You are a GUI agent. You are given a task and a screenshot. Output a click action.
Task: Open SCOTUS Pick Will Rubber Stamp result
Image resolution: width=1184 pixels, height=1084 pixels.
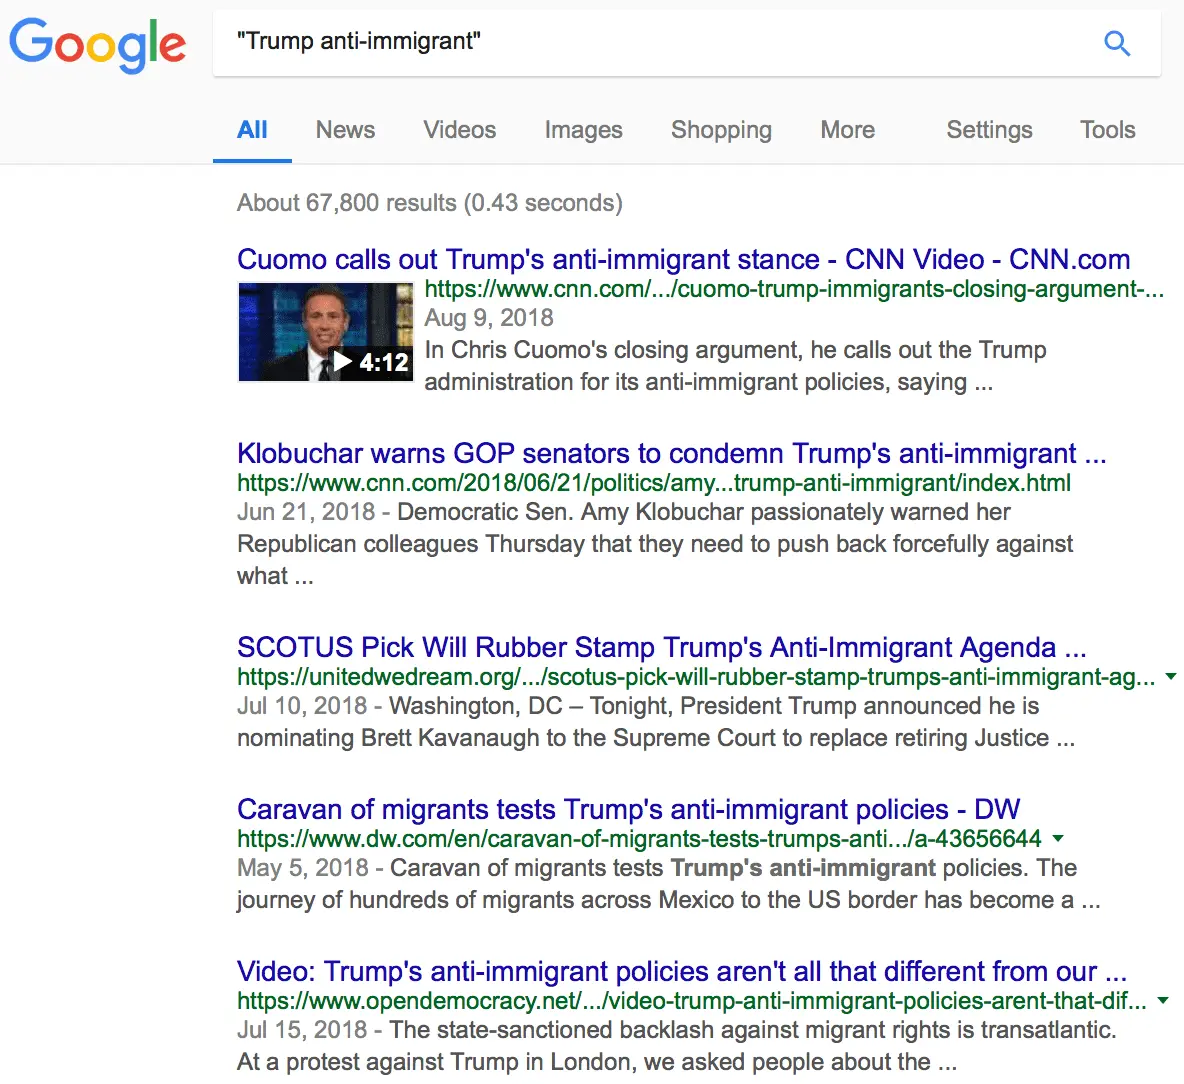[x=661, y=648]
